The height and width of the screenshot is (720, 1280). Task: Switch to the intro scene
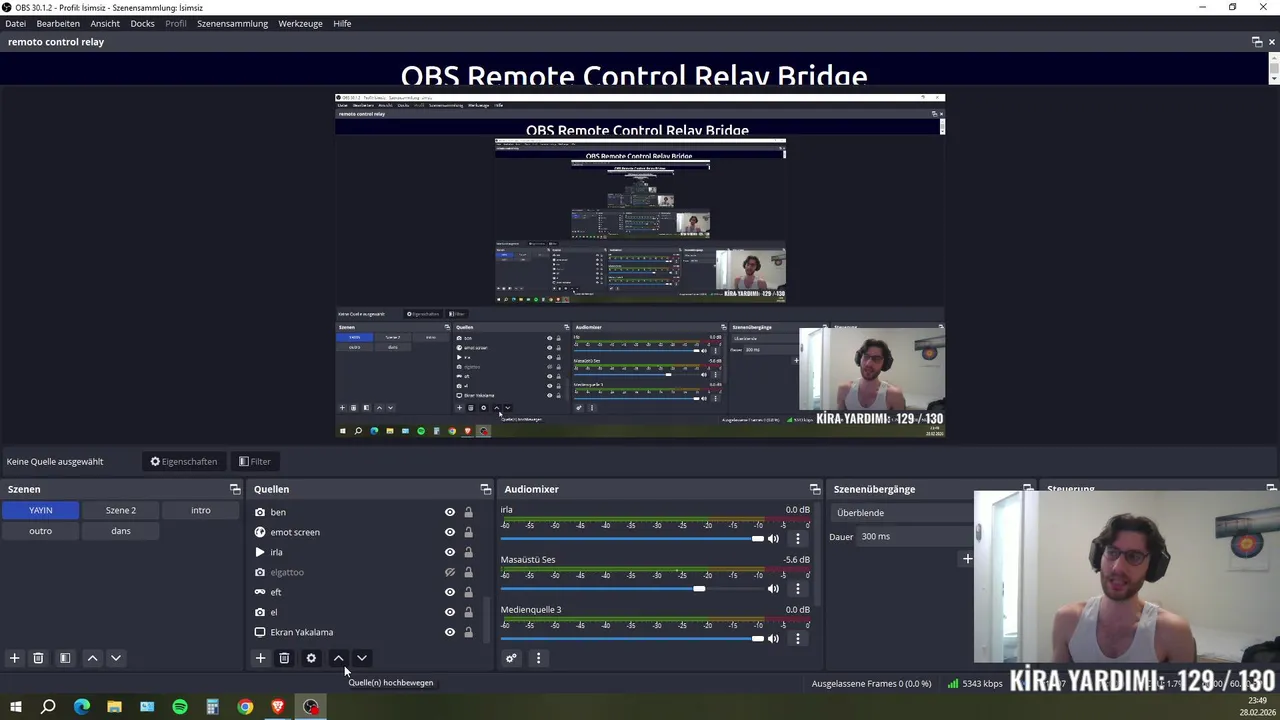[201, 510]
